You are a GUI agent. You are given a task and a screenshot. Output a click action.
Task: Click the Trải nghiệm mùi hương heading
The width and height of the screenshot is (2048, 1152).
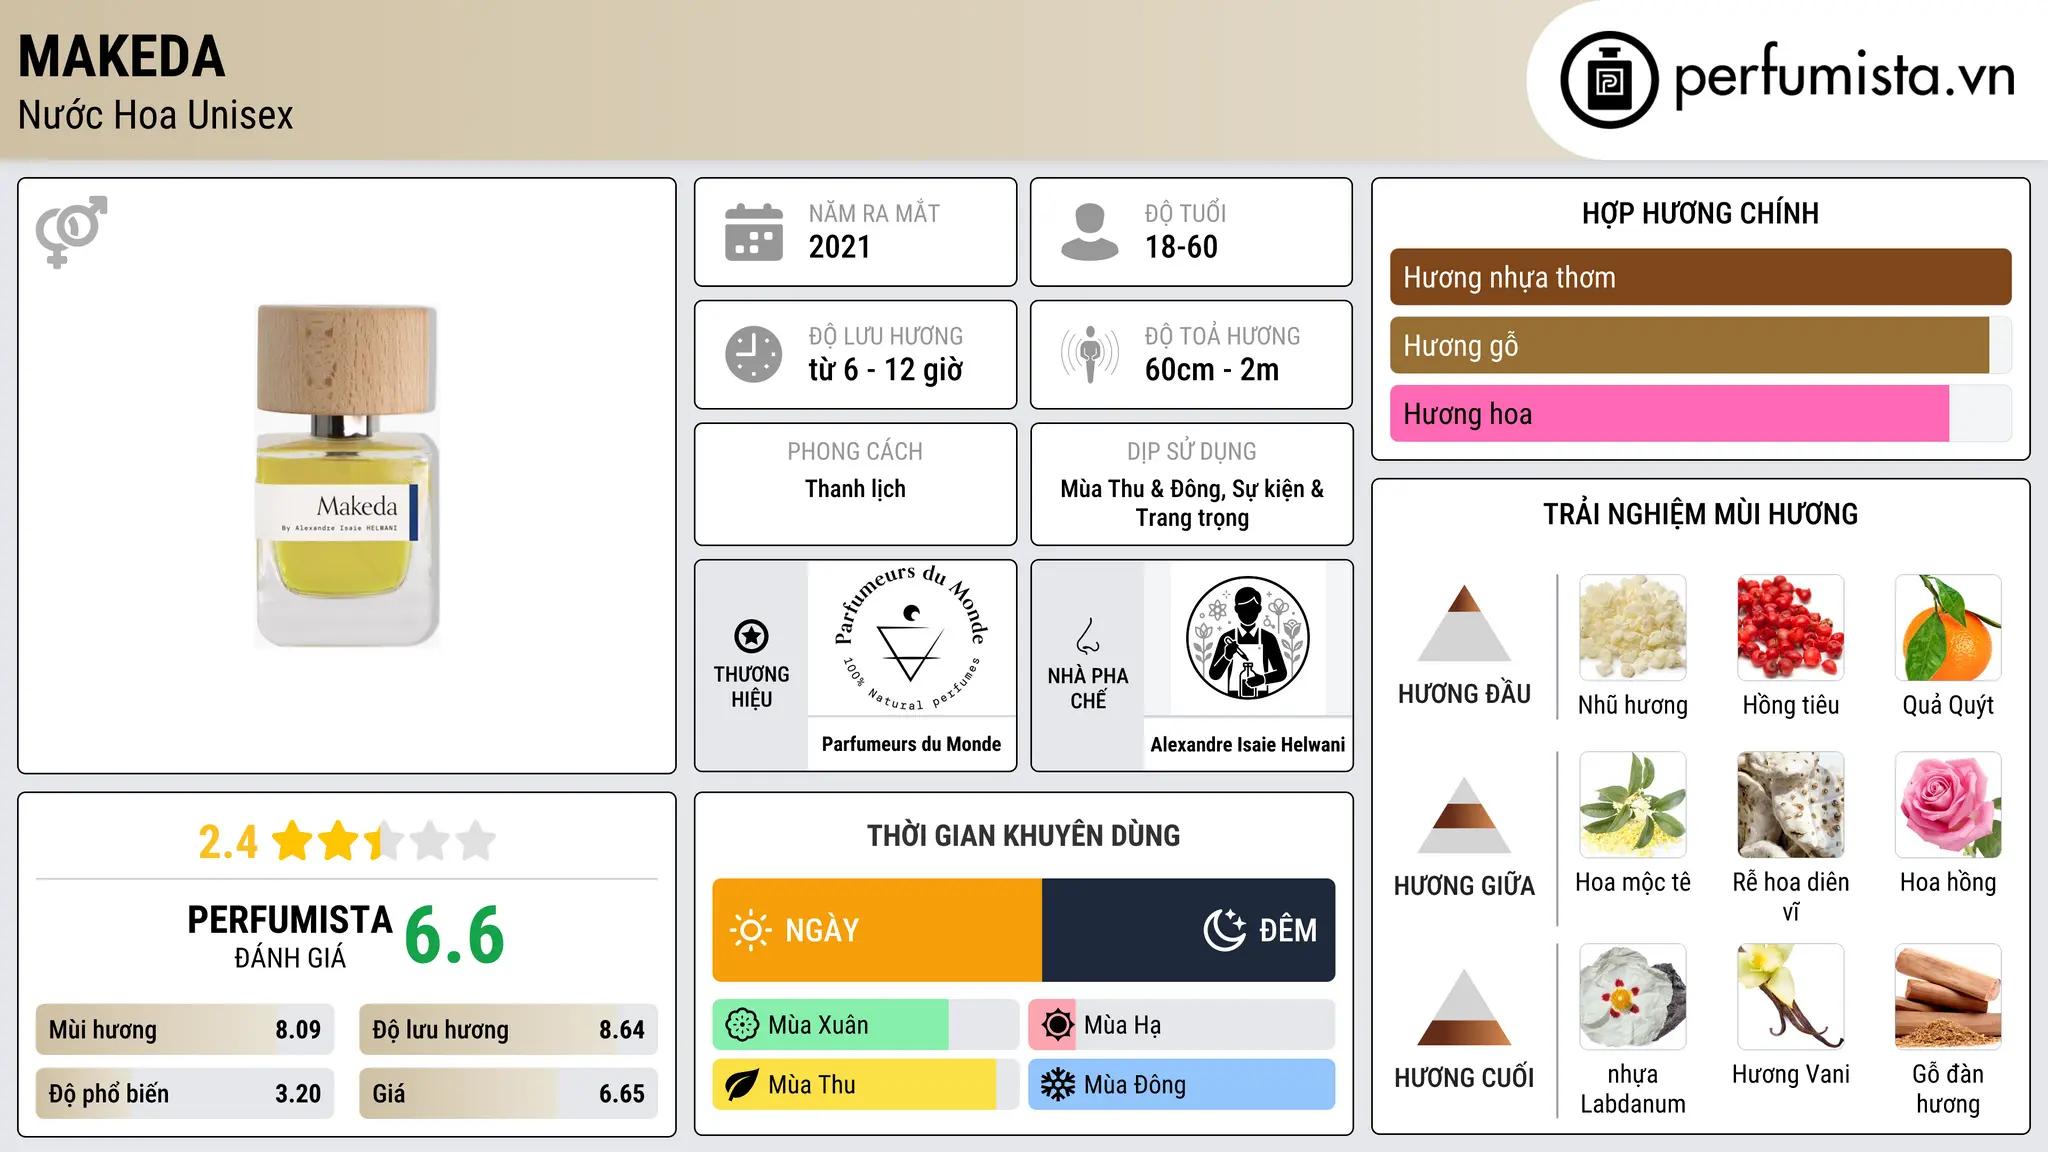1700,514
